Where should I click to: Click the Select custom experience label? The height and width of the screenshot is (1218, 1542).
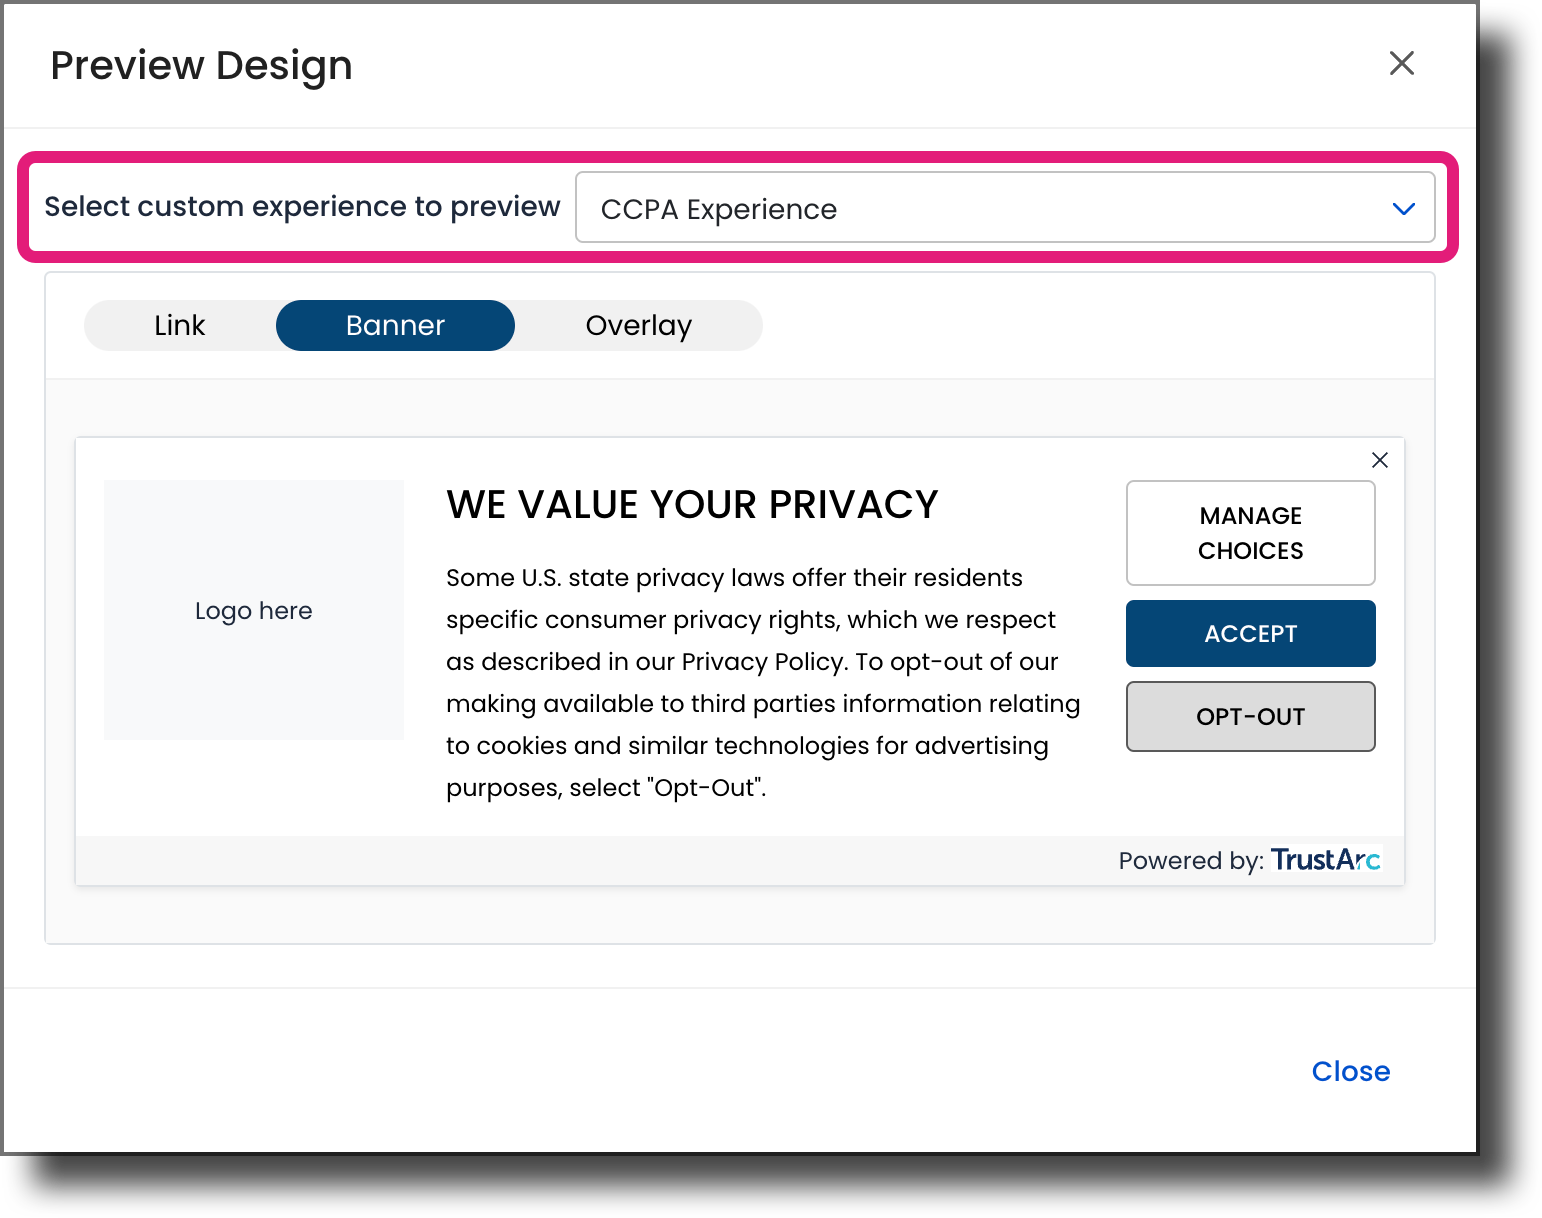tap(302, 207)
